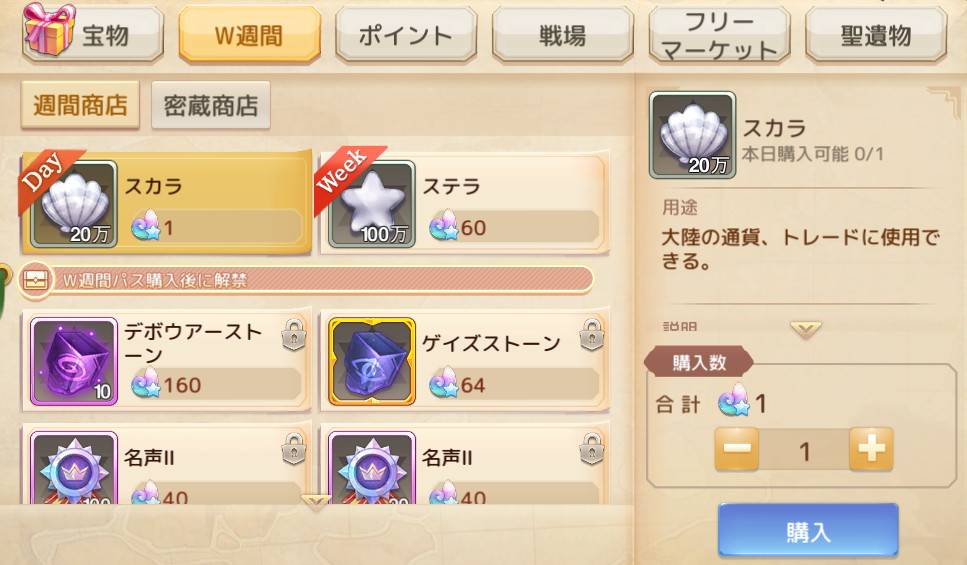Image resolution: width=967 pixels, height=565 pixels.
Task: Click the lock icon on デボウアーストーン
Action: pos(294,335)
